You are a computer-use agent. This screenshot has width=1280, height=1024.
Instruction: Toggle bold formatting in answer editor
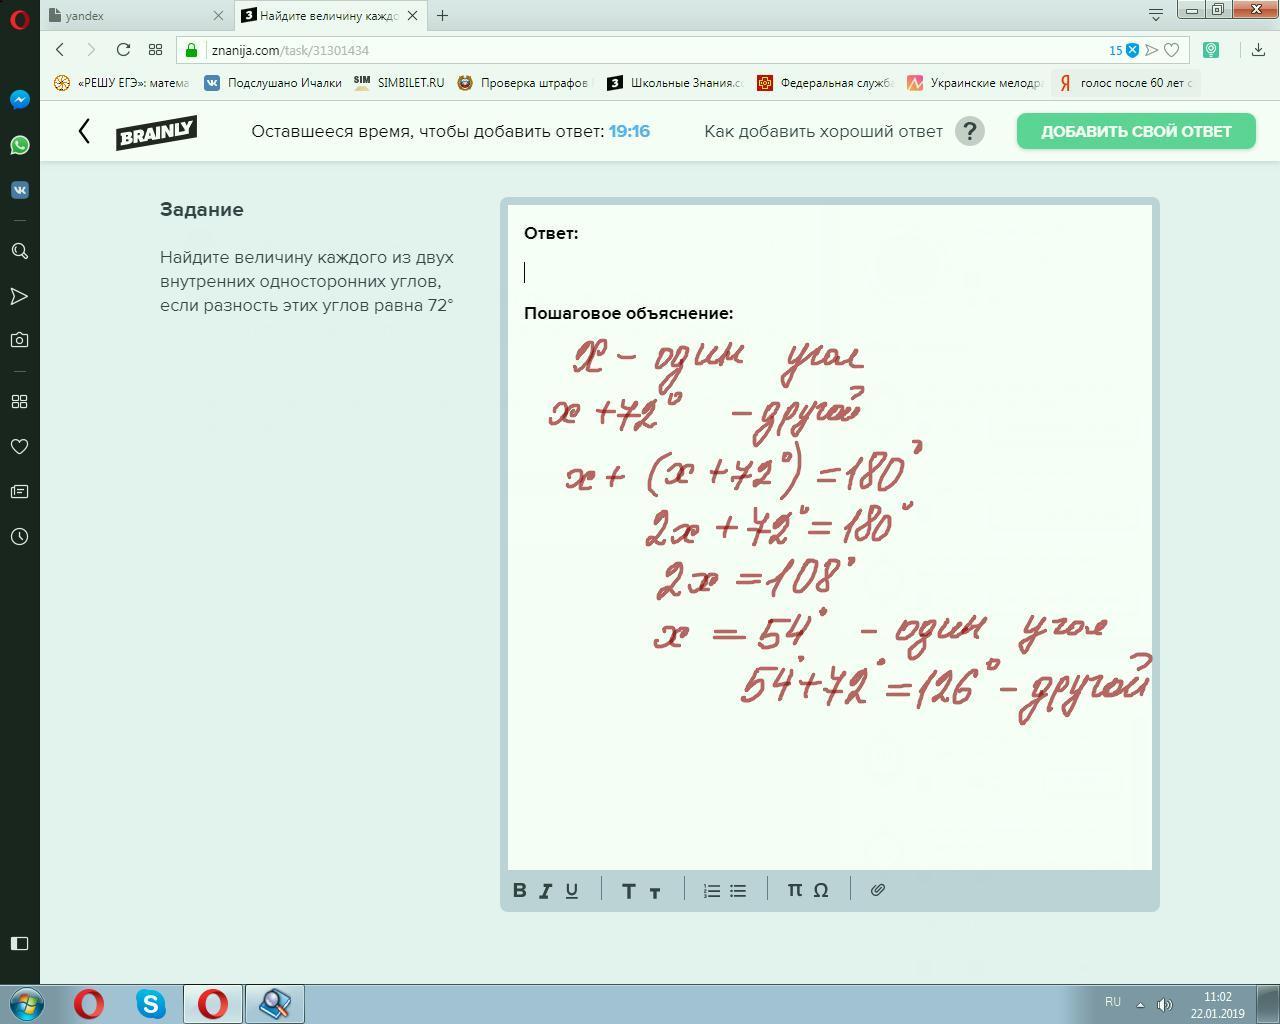point(520,890)
